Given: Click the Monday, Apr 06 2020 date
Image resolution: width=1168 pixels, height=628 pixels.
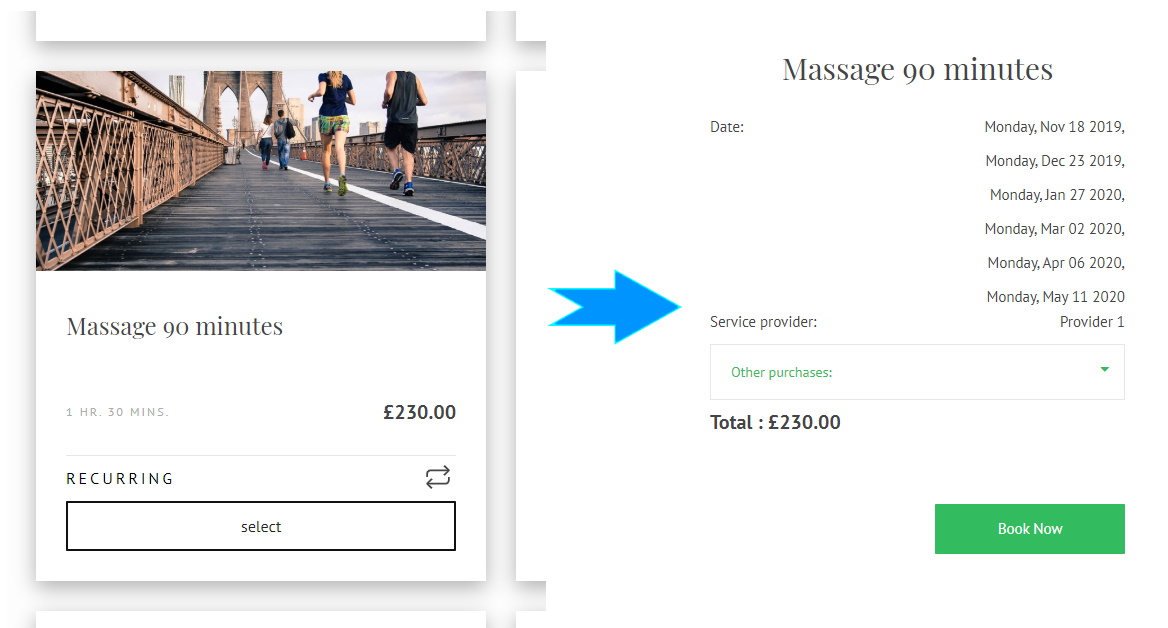Looking at the screenshot, I should point(1055,263).
